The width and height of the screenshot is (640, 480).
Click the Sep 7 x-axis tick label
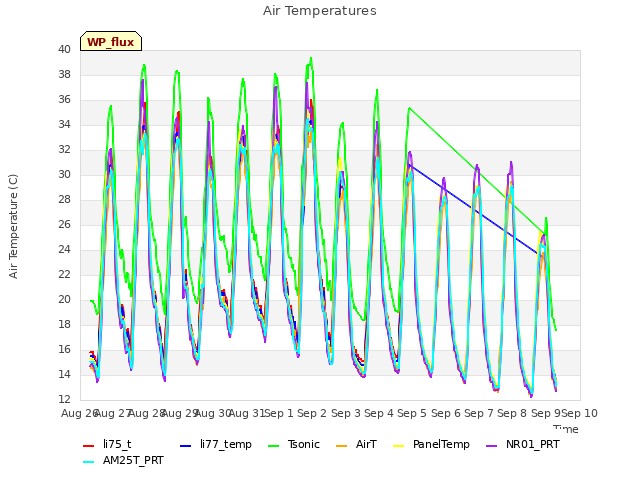tap(479, 413)
